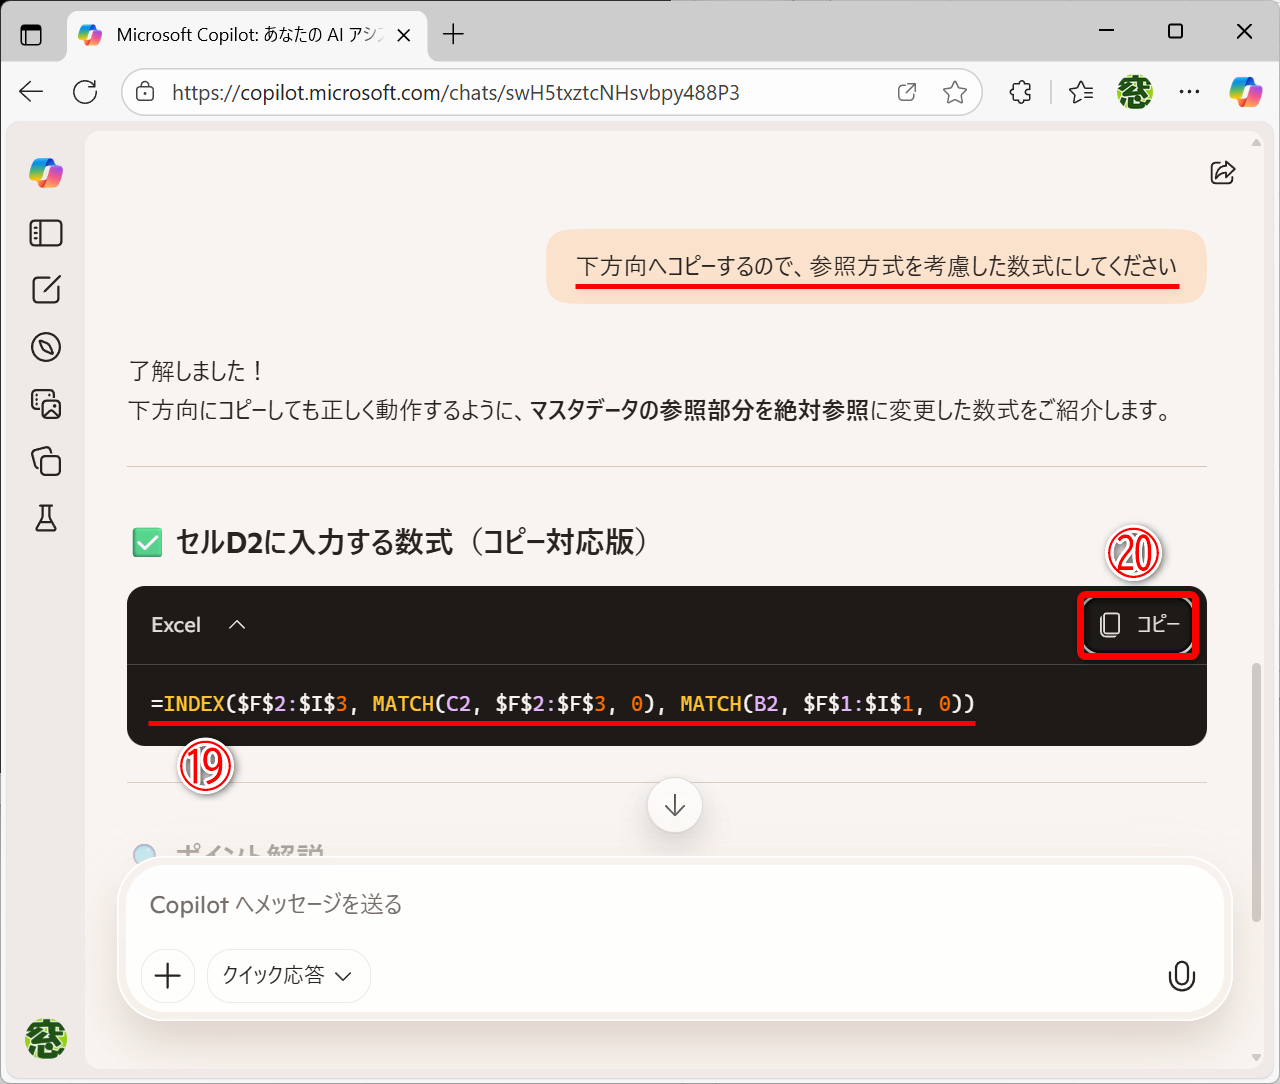Click the microphone icon in the message box
The image size is (1280, 1084).
coord(1181,976)
